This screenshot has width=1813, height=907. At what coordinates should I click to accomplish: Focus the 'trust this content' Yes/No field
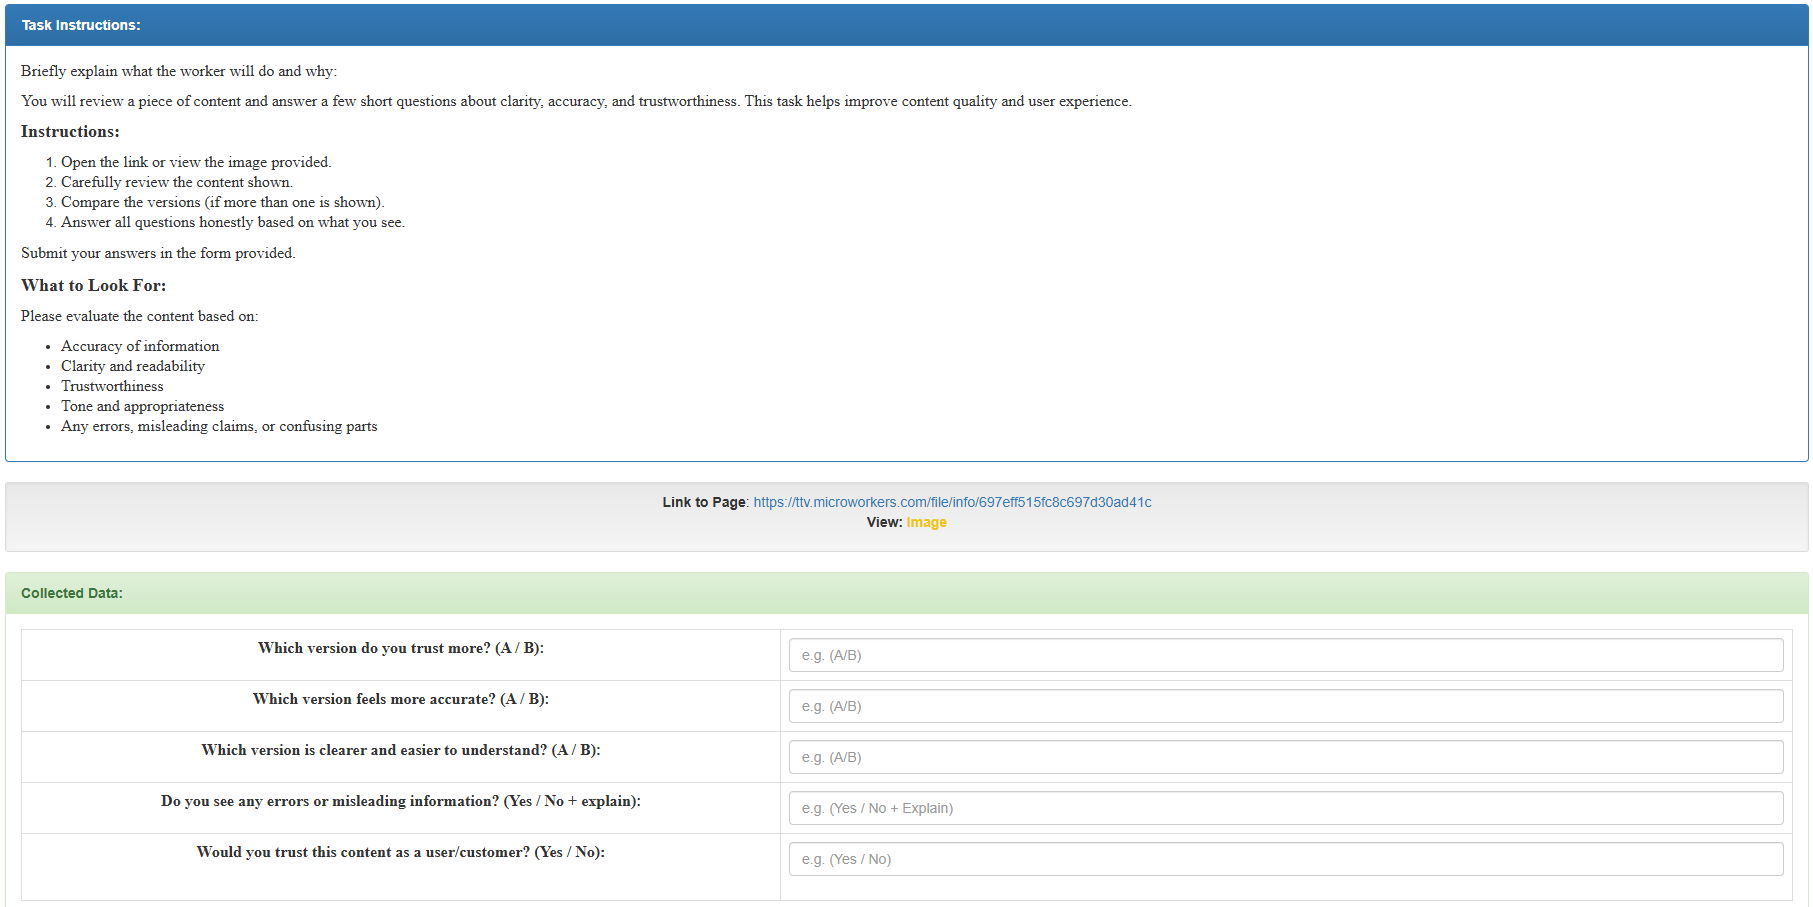[x=1285, y=859]
